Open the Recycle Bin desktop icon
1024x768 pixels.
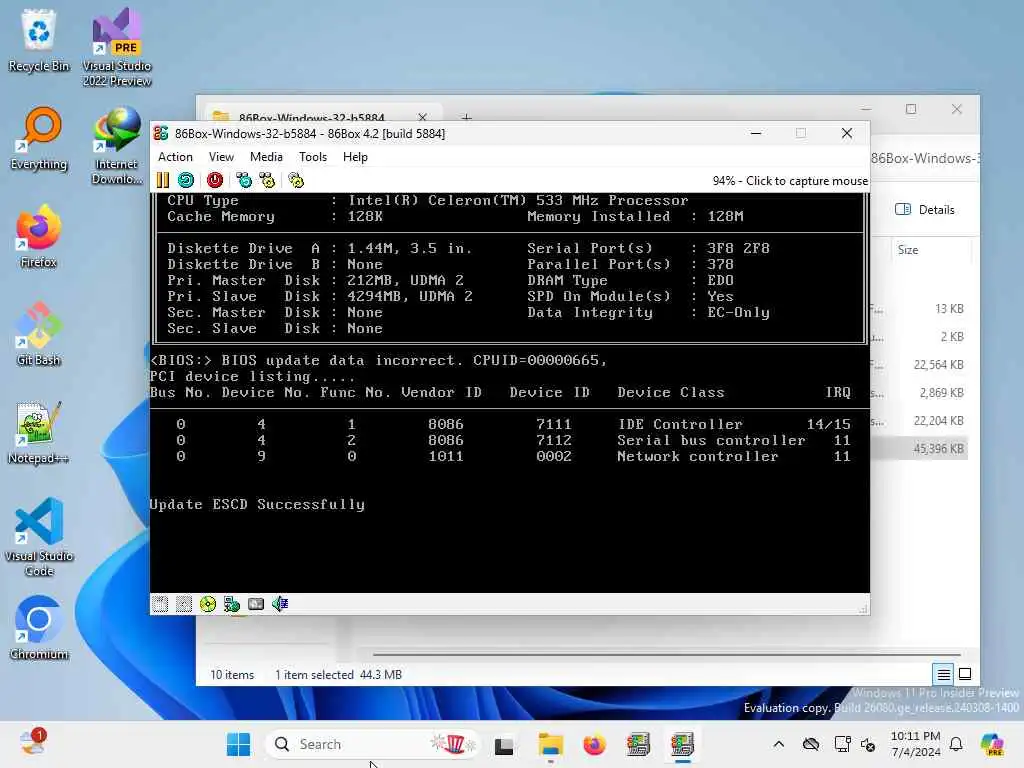pyautogui.click(x=39, y=40)
